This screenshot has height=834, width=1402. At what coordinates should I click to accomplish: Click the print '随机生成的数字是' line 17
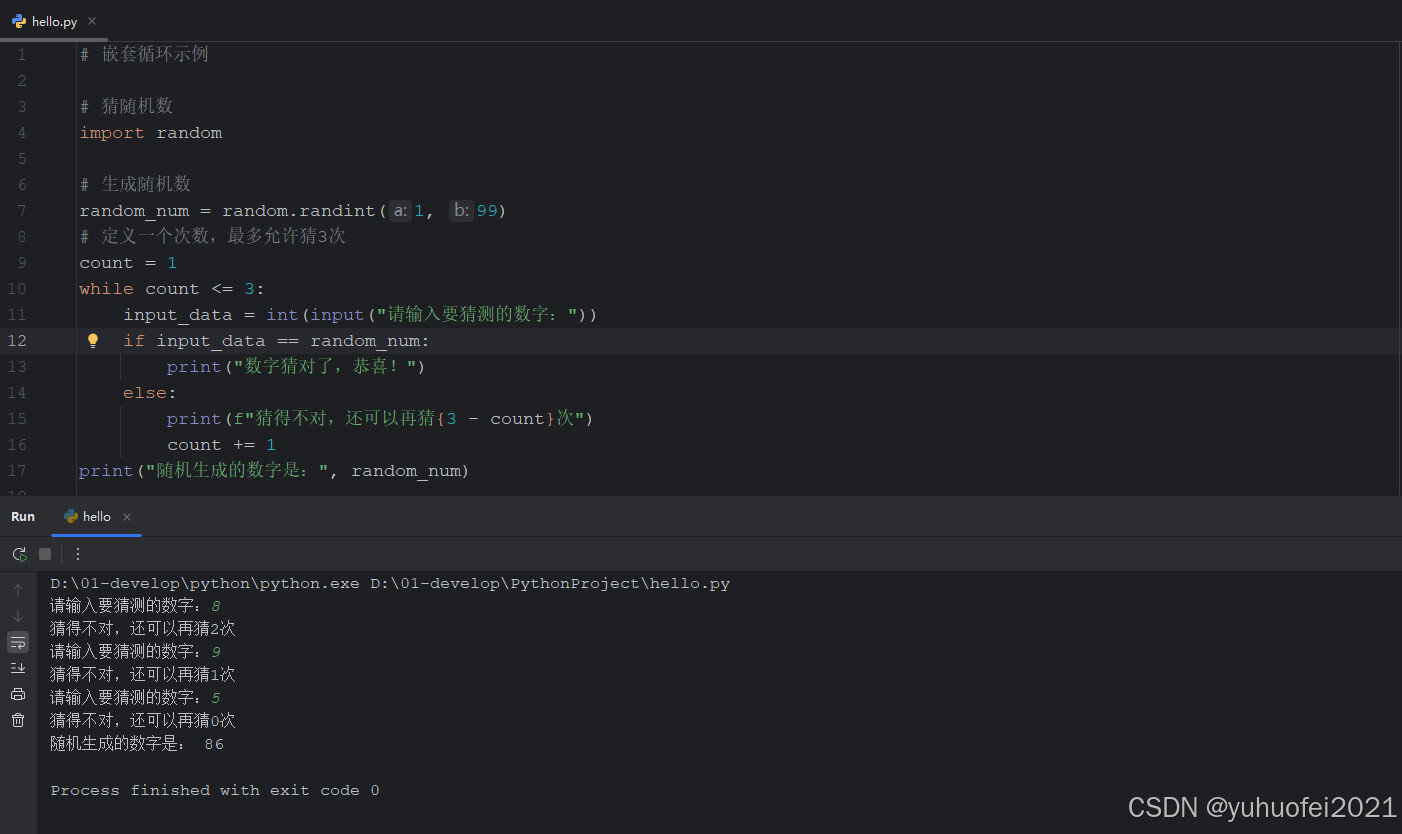tap(274, 471)
